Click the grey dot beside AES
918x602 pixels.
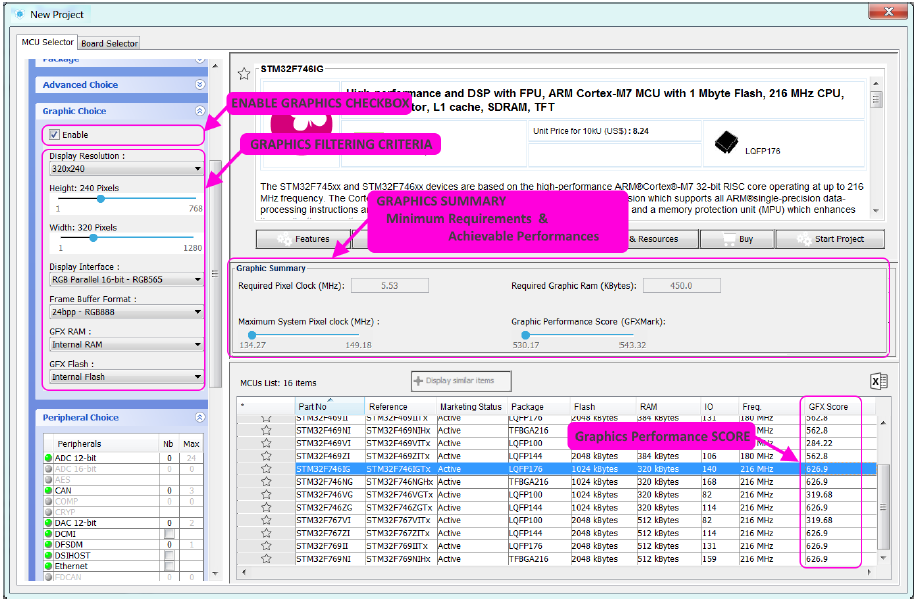[49, 480]
